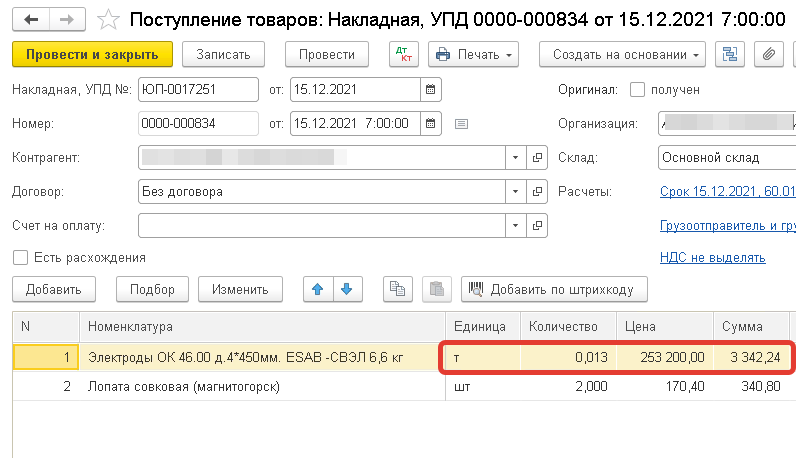Open the comment icon beside date

point(461,124)
